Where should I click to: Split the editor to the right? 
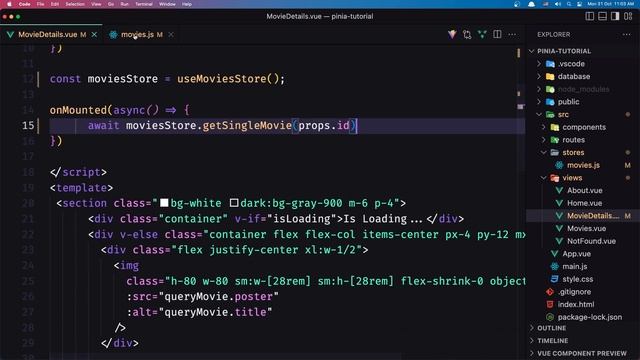pos(497,34)
